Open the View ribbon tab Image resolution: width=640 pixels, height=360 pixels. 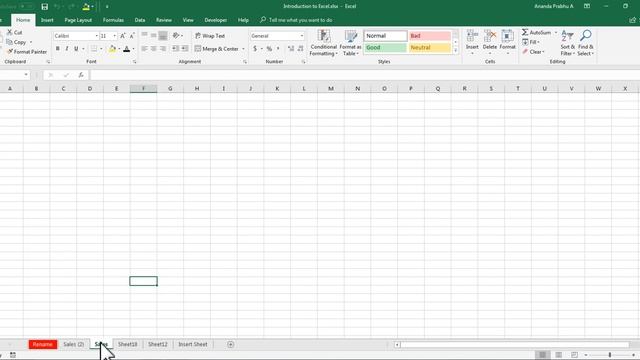click(x=188, y=20)
